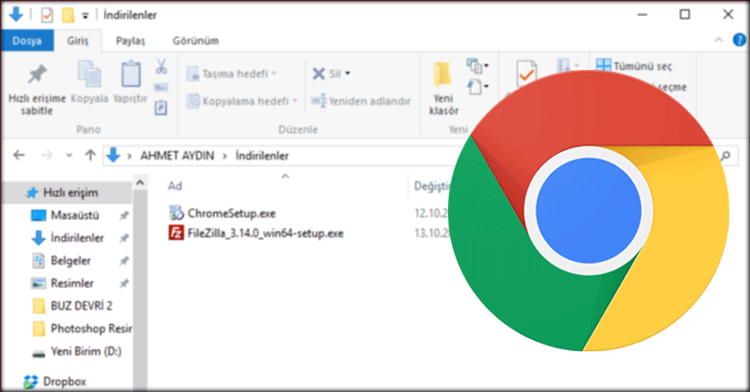Click the up-one-level arrow
The image size is (750, 392).
(x=90, y=155)
